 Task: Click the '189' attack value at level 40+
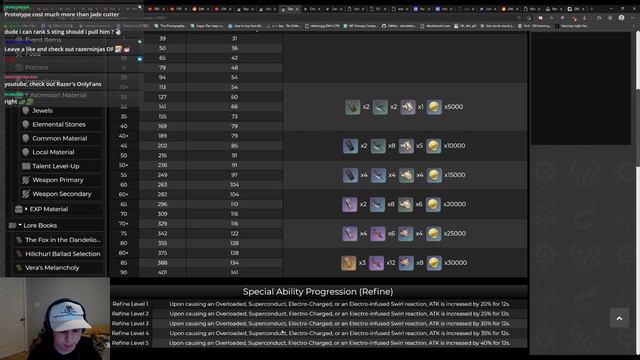162,136
